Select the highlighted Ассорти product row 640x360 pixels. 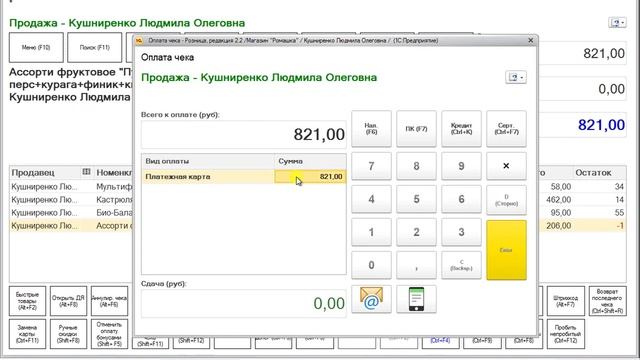click(x=71, y=226)
